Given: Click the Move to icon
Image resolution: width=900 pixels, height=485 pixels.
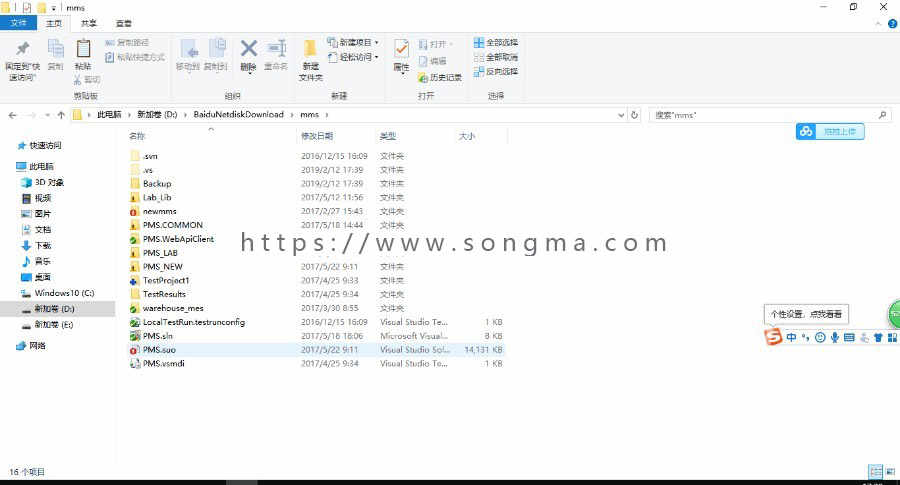Looking at the screenshot, I should 188,49.
